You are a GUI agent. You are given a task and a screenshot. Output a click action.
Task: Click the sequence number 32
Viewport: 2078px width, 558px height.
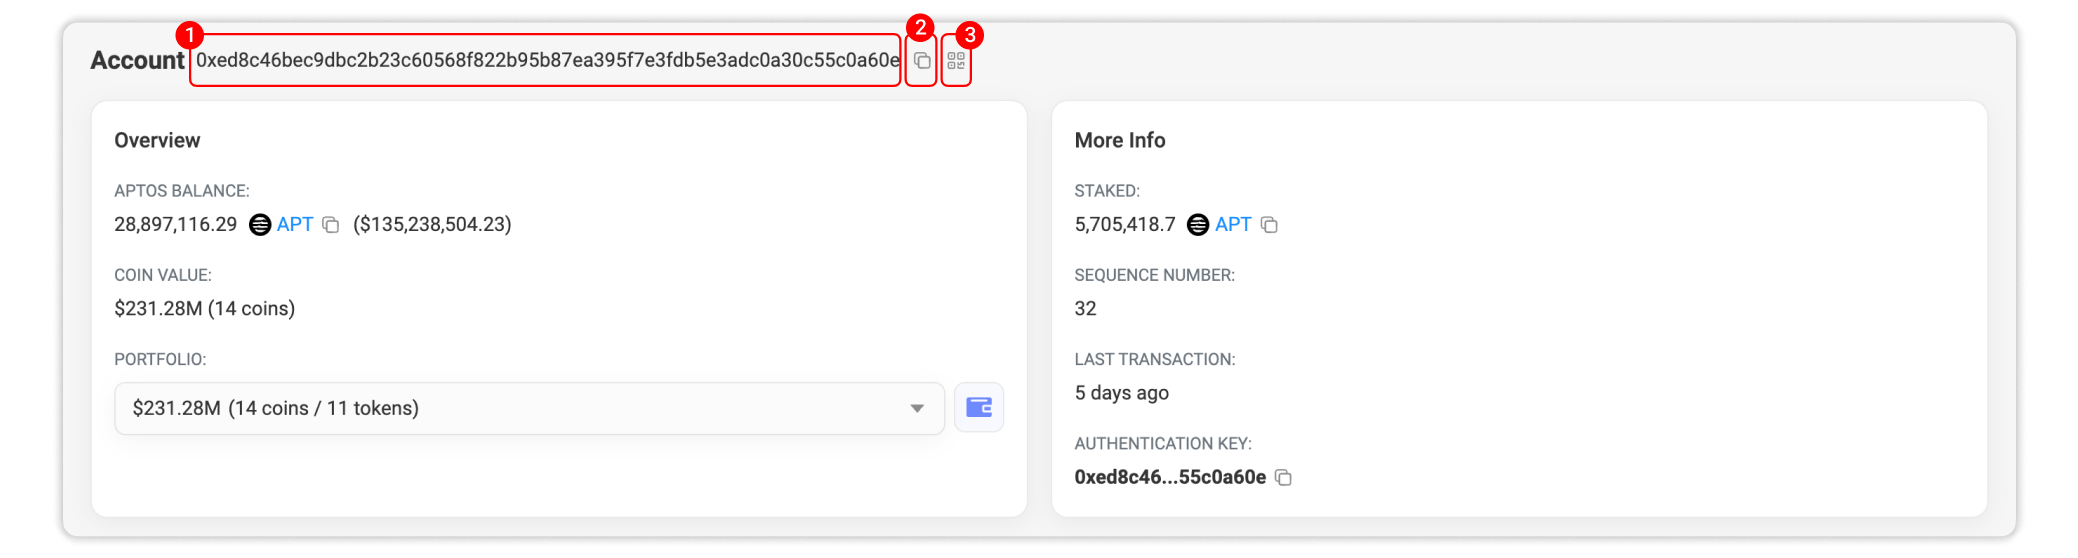click(x=1085, y=309)
